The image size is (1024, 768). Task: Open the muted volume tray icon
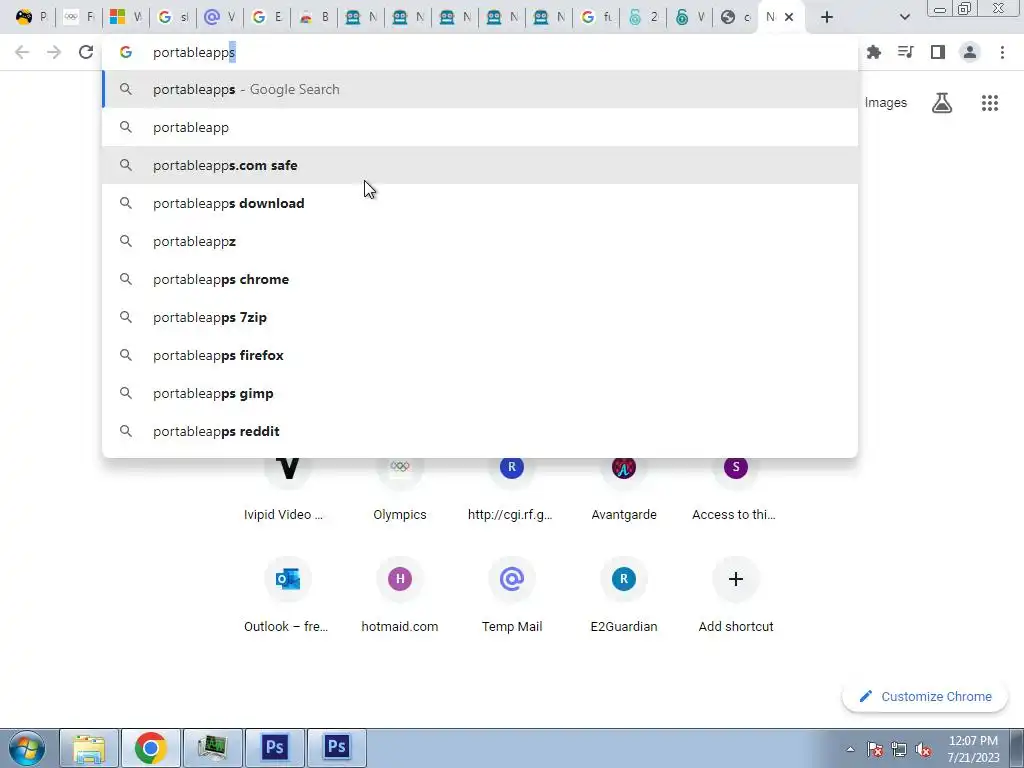click(923, 749)
